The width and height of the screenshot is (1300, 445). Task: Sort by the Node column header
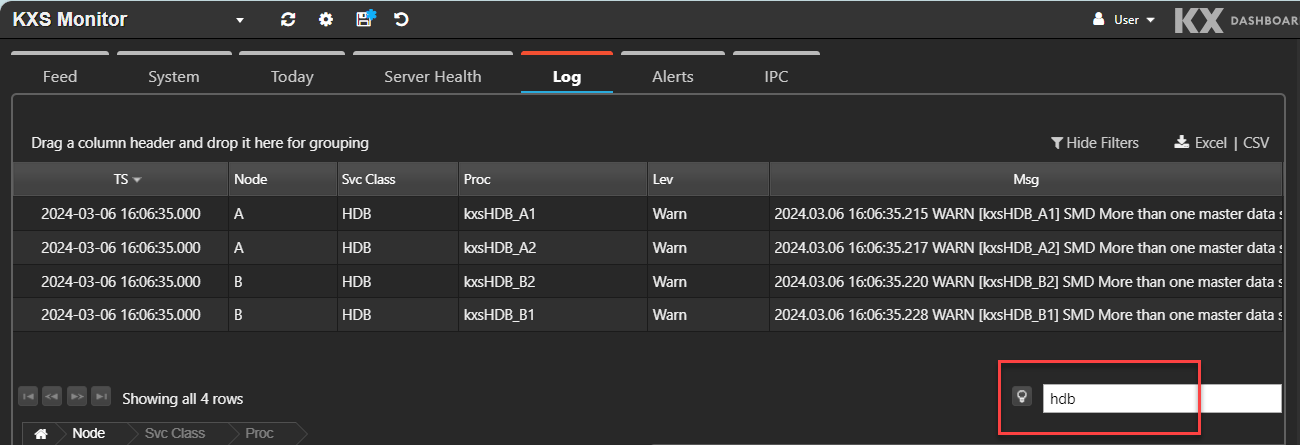(282, 179)
